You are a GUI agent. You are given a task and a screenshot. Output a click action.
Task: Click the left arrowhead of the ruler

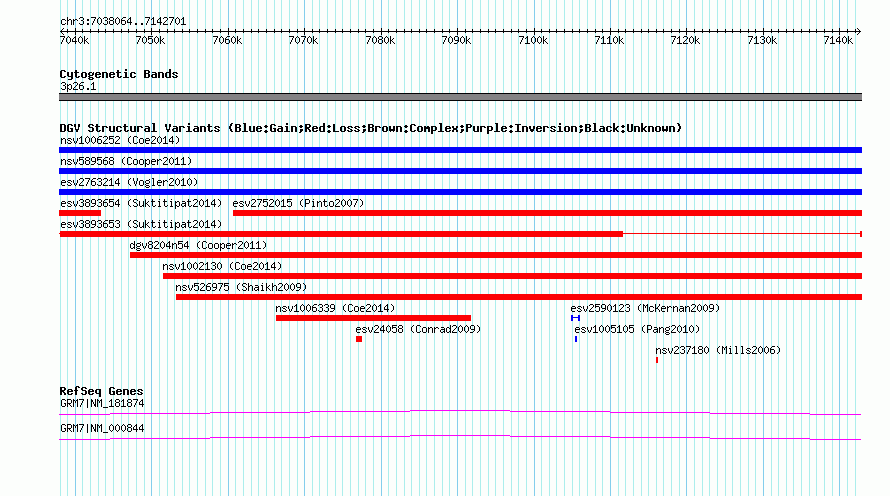coord(62,32)
